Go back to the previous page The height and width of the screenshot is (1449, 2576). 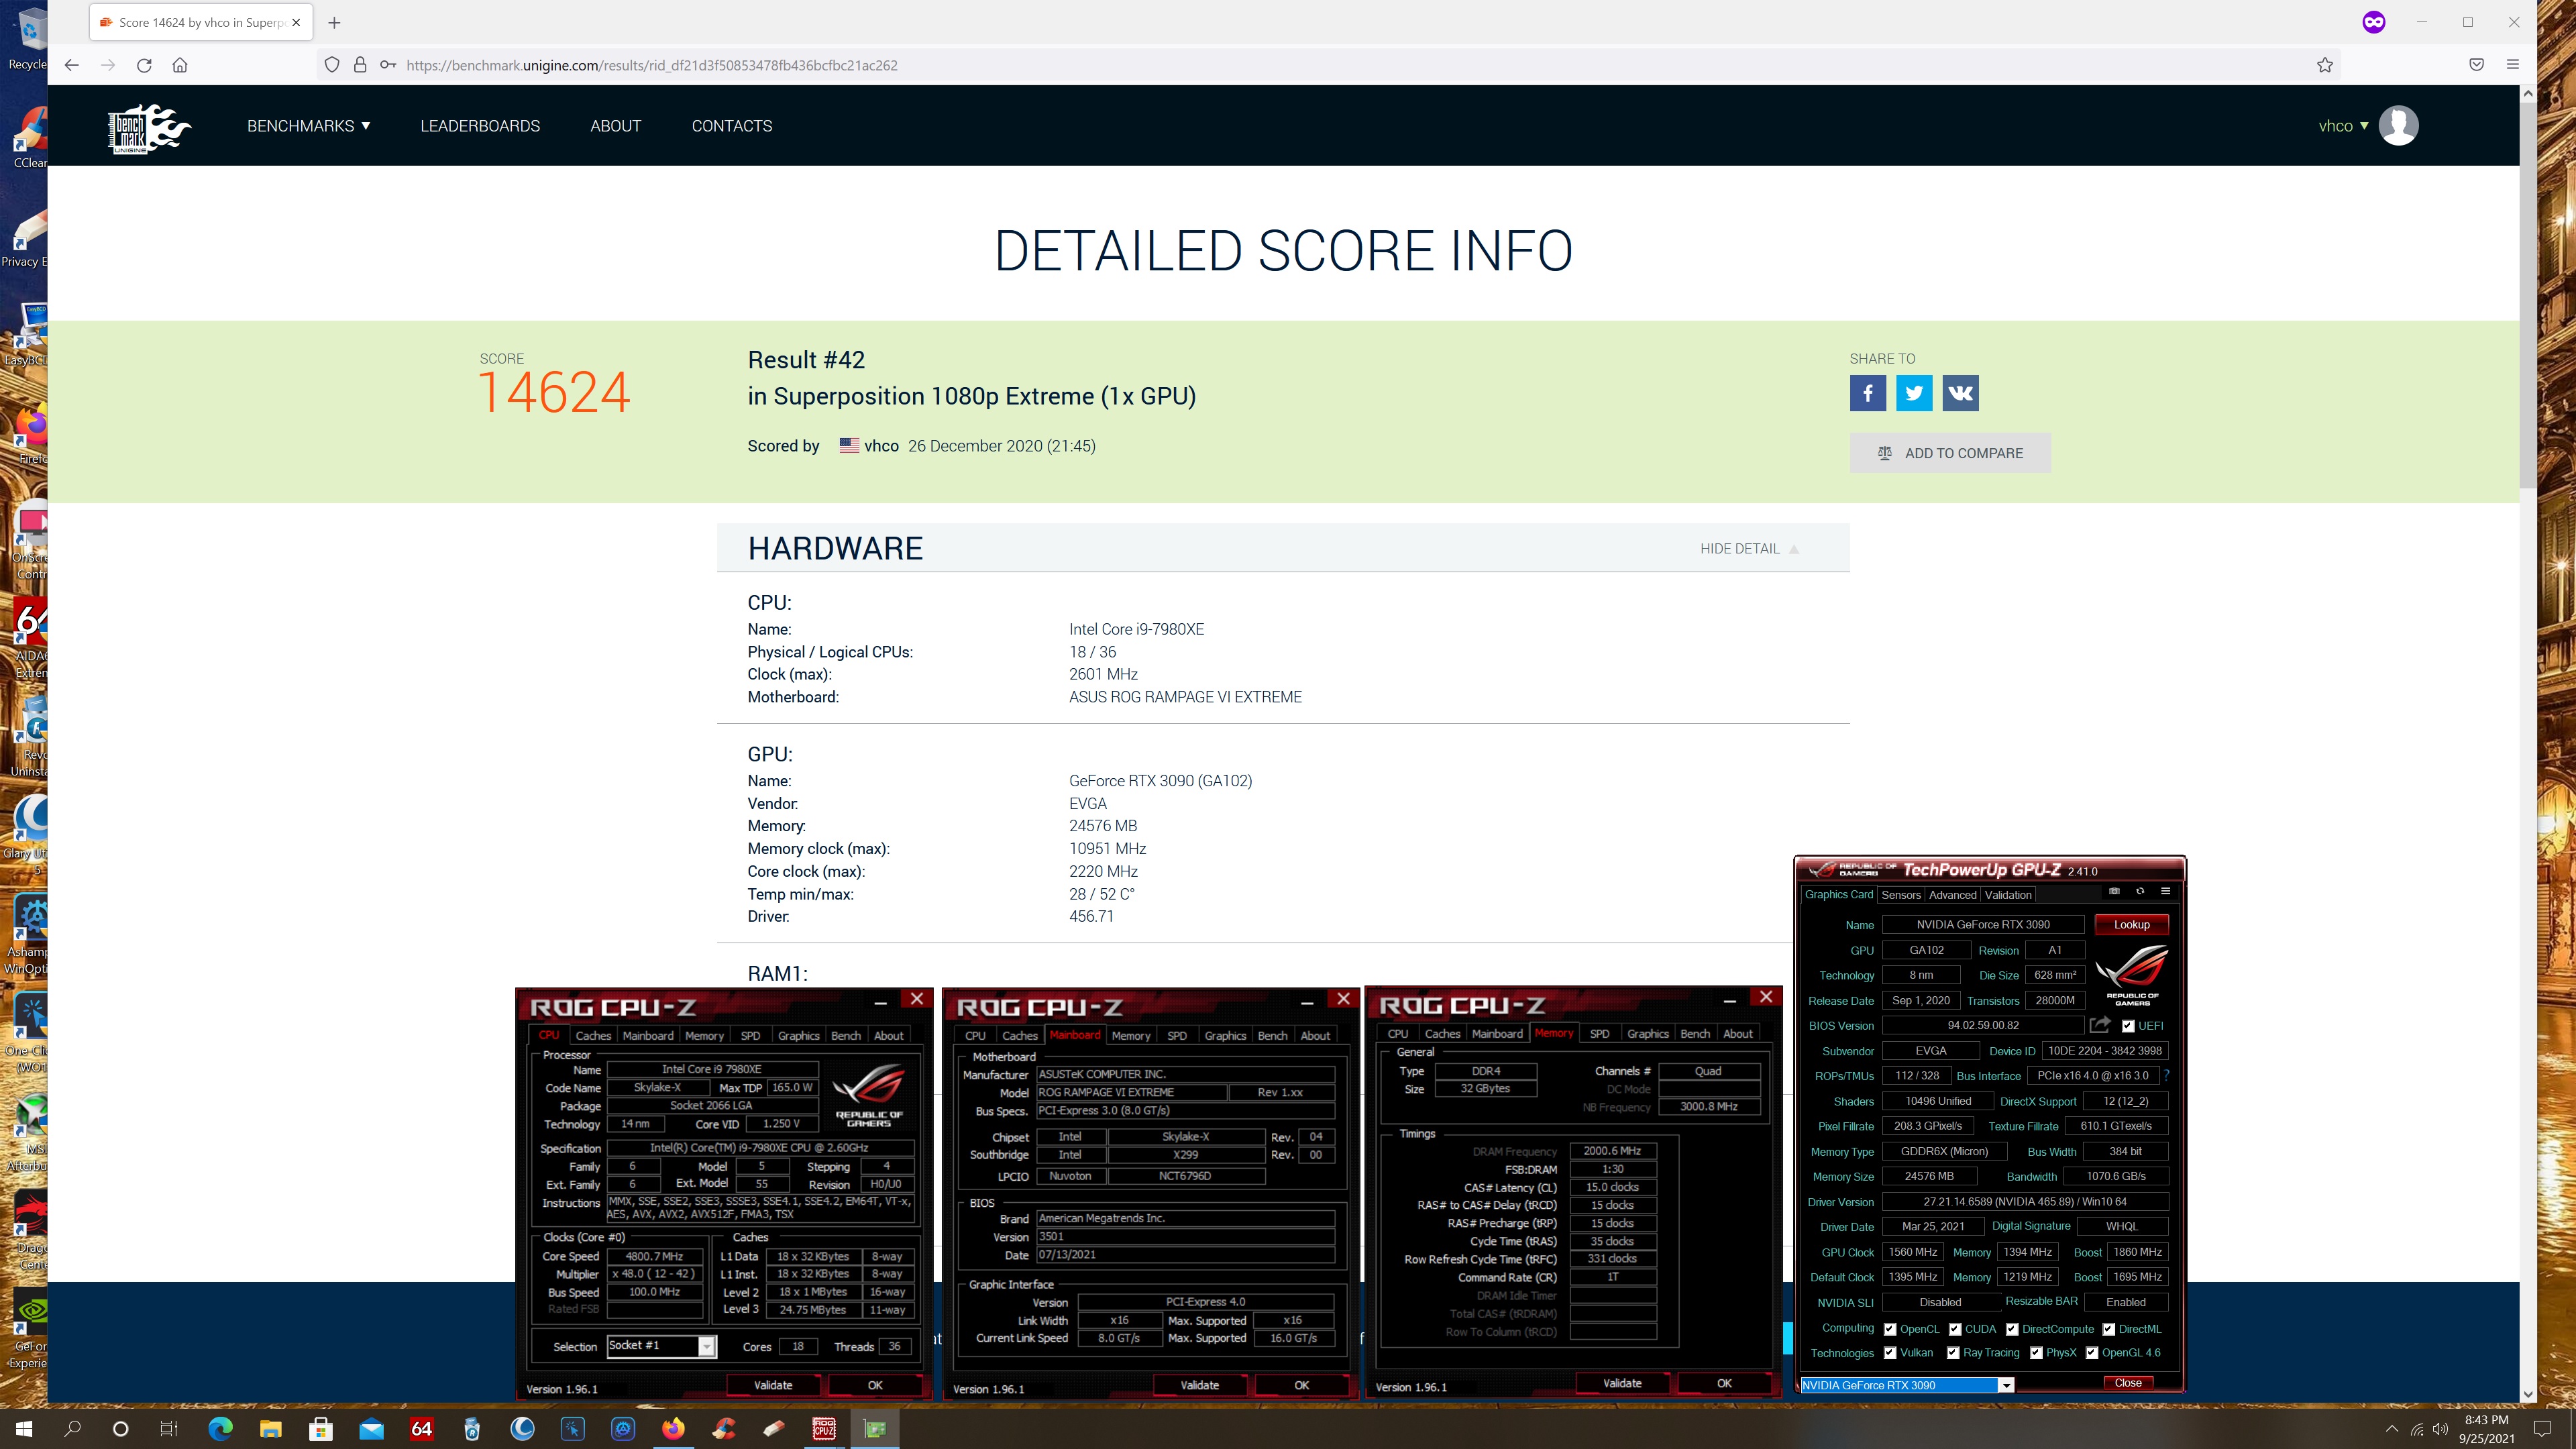(72, 65)
